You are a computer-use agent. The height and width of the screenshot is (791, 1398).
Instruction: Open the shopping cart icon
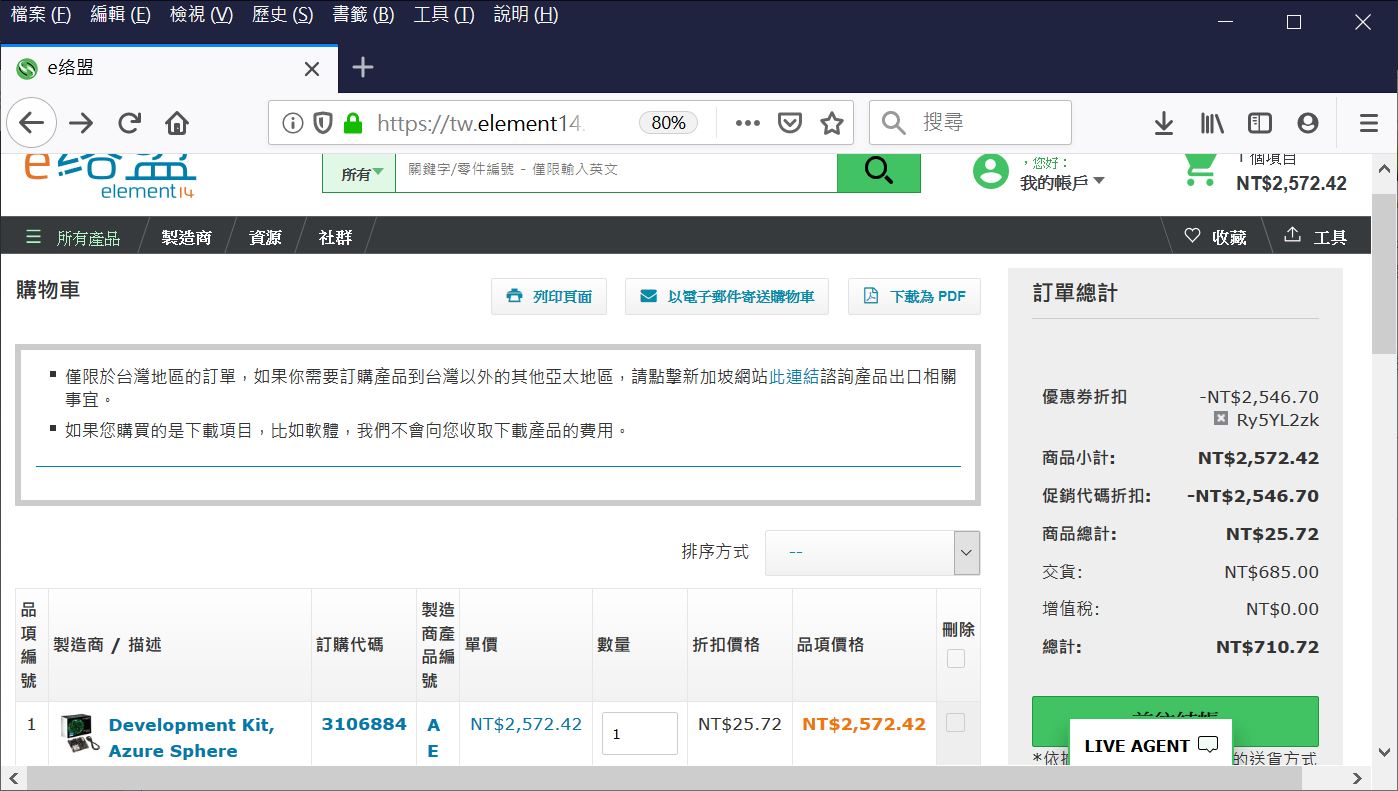click(x=1199, y=169)
